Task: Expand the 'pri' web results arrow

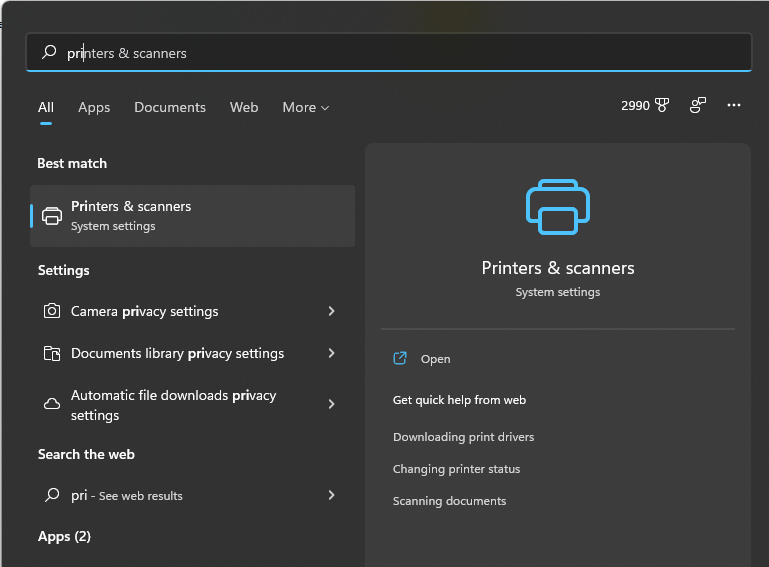Action: point(331,495)
